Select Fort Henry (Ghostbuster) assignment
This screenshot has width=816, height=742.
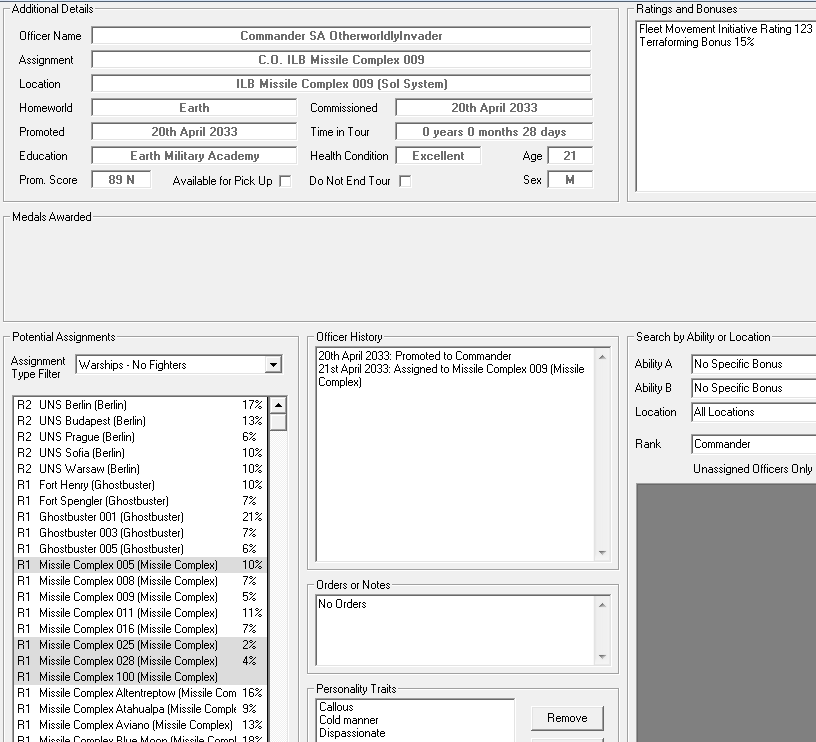[x=140, y=485]
